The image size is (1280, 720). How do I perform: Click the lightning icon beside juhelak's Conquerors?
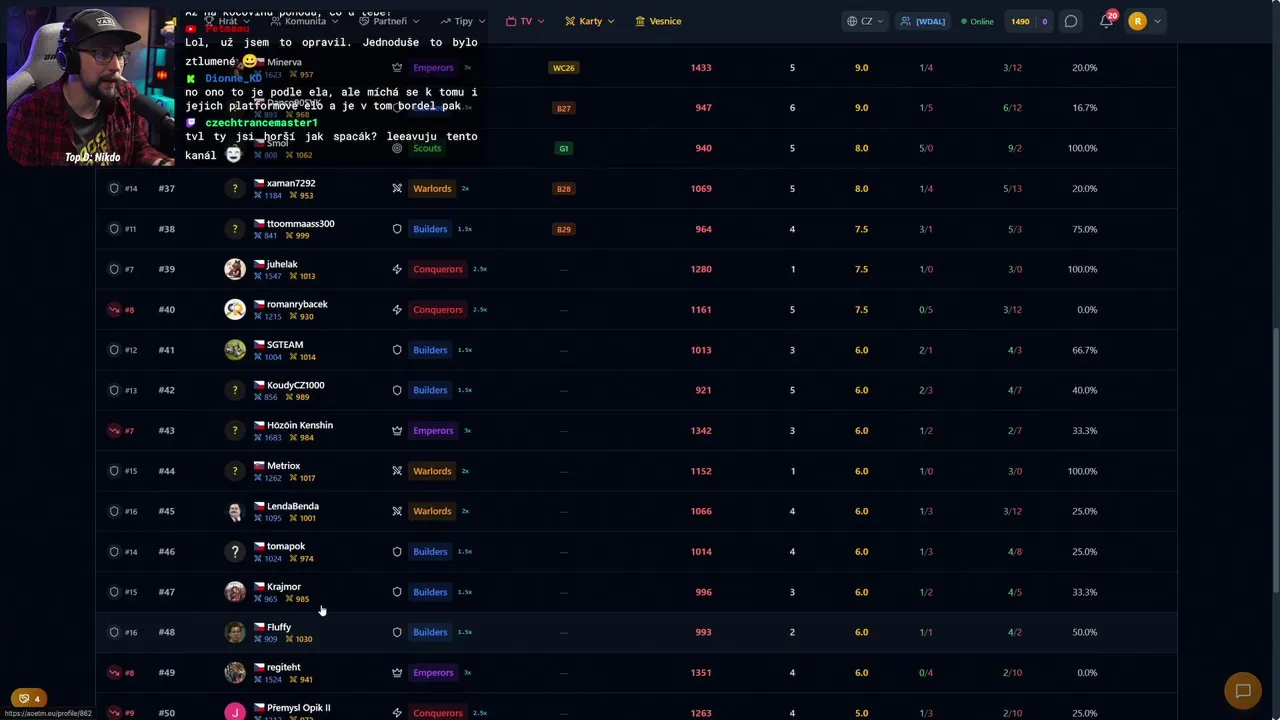(397, 269)
